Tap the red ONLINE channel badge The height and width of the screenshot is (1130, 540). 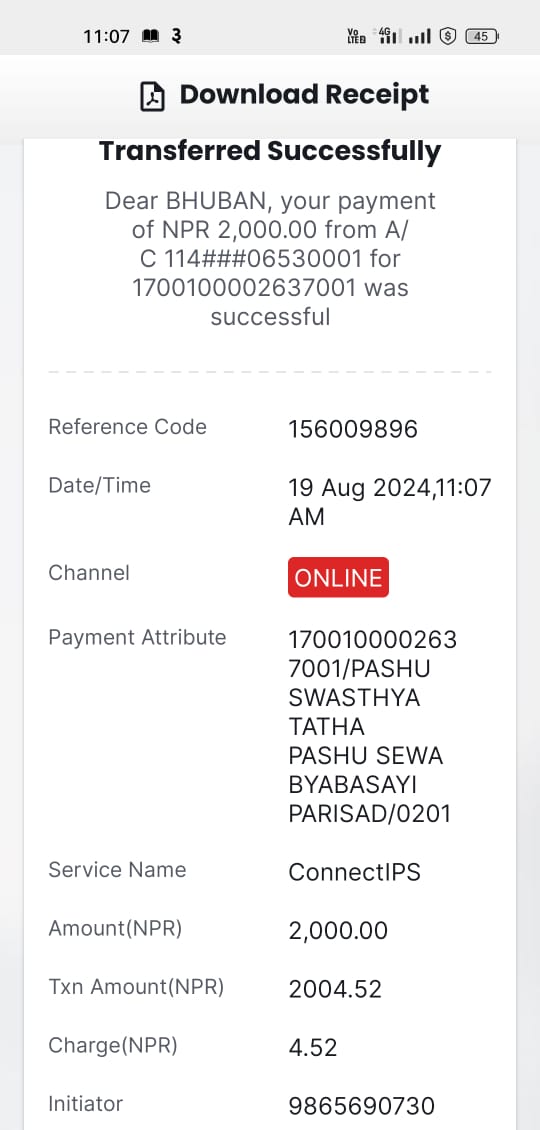click(338, 577)
